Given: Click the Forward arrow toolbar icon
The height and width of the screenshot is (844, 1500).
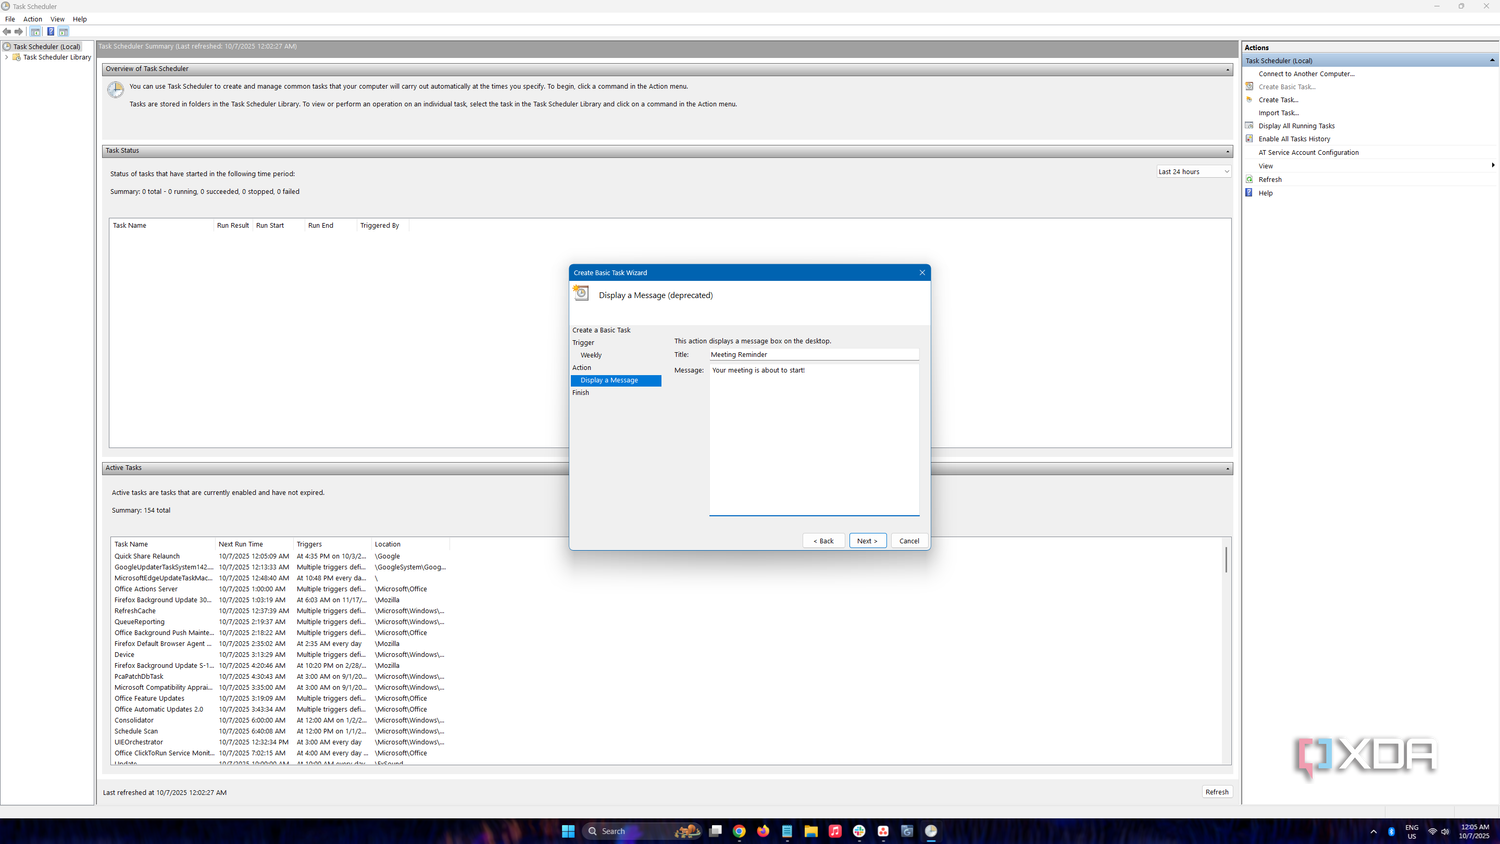Looking at the screenshot, I should [x=19, y=32].
